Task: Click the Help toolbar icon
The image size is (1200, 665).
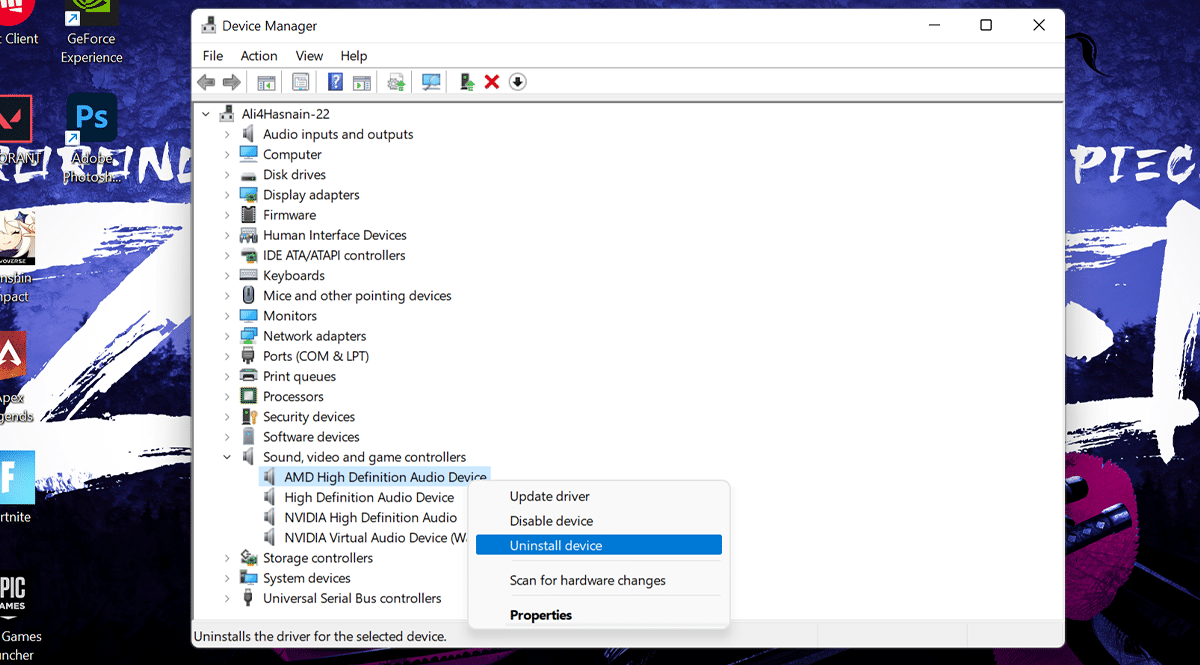Action: click(x=336, y=82)
